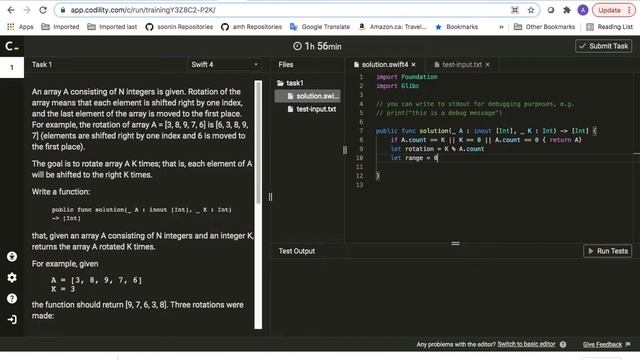
Task: Click the Codility logo
Action: click(x=12, y=47)
